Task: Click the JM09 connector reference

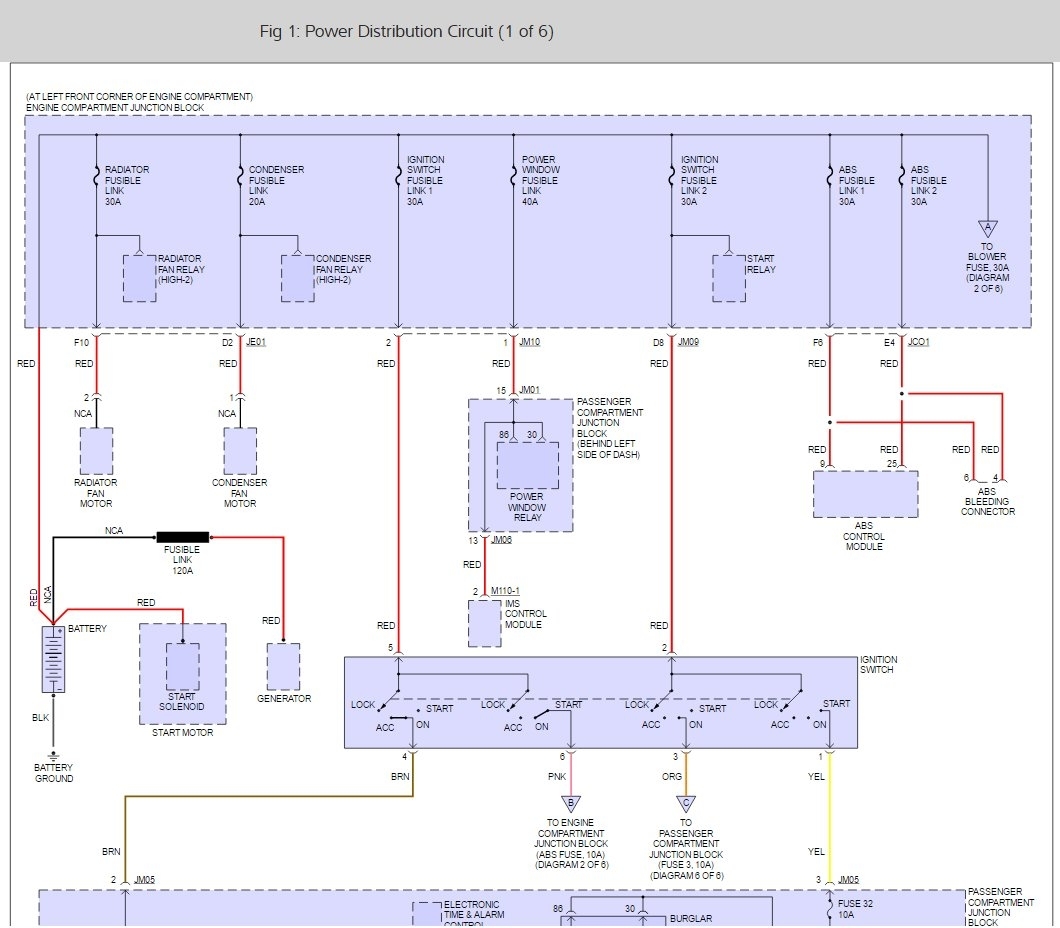Action: (688, 342)
